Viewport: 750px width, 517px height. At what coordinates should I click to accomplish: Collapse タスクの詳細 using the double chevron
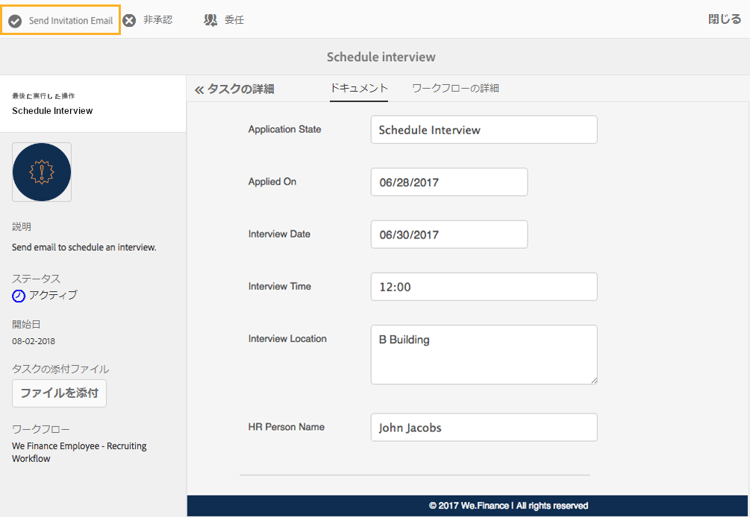[199, 89]
